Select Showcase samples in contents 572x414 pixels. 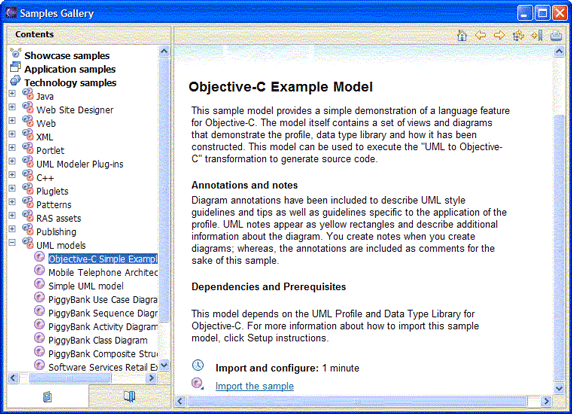point(67,55)
